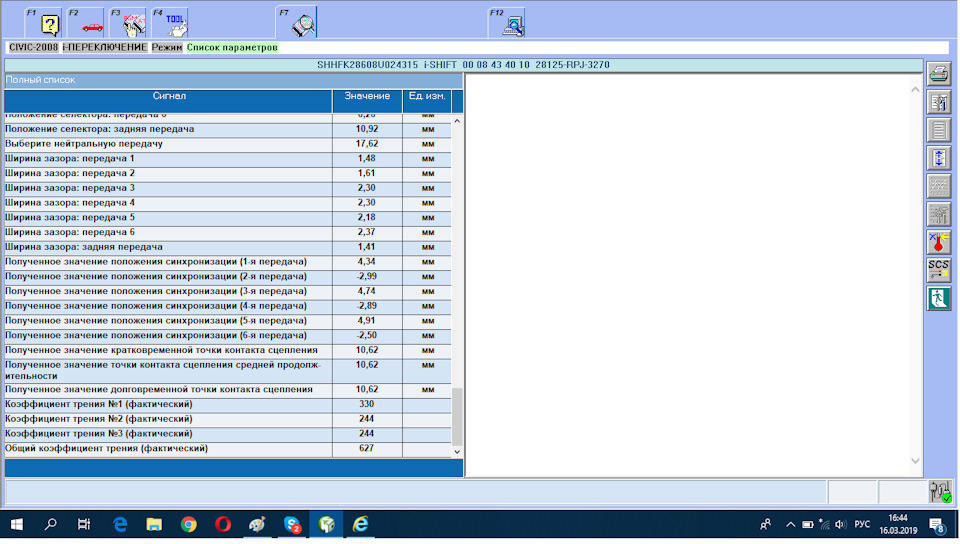The image size is (960, 544).
Task: Select row Ширина зазора: передача 1
Action: point(228,158)
